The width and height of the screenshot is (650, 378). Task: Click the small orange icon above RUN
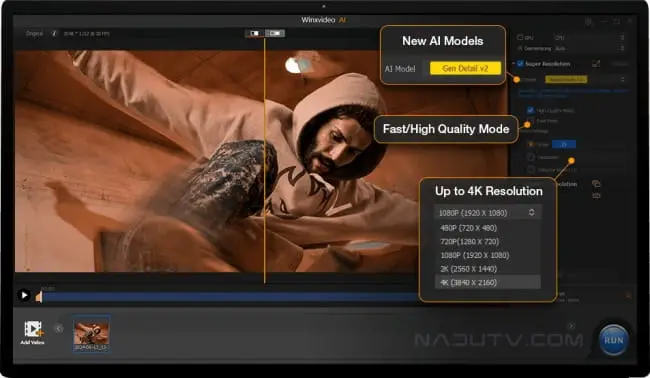[628, 295]
